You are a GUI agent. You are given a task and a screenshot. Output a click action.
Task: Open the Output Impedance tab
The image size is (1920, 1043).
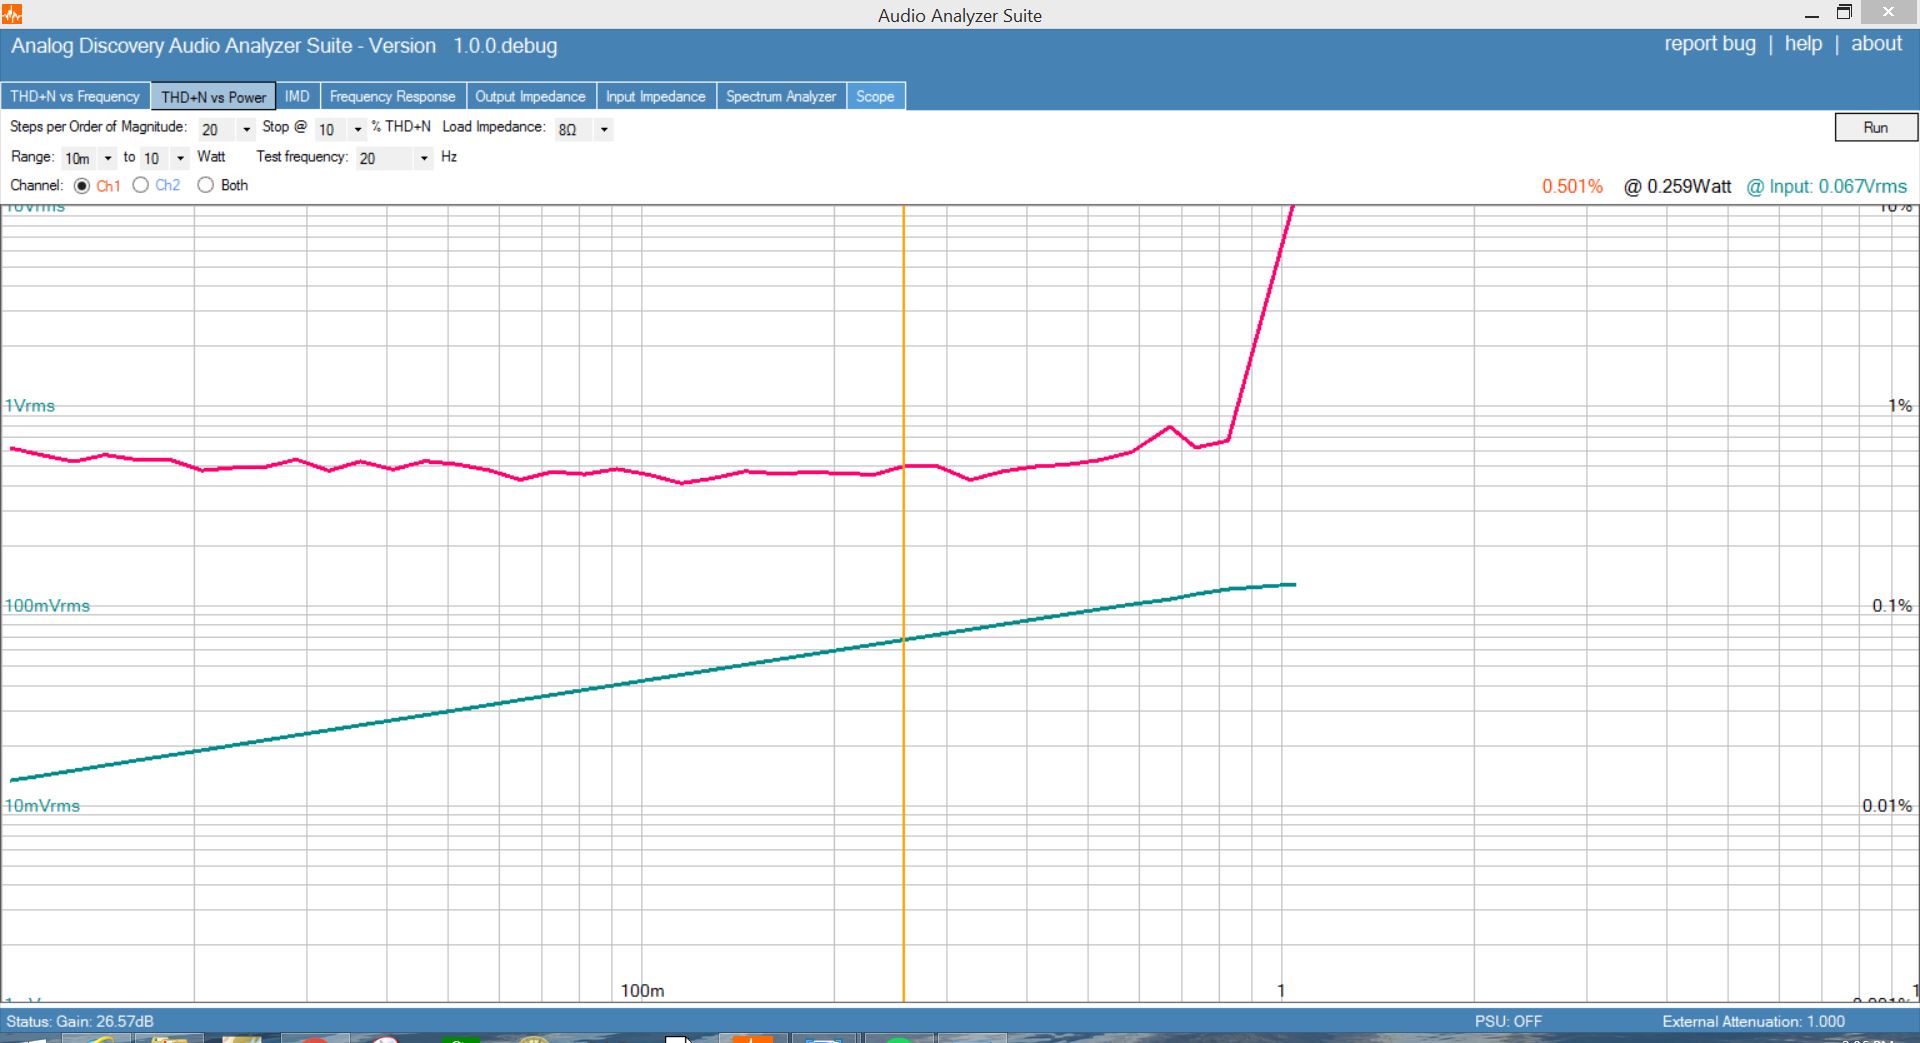[x=530, y=96]
